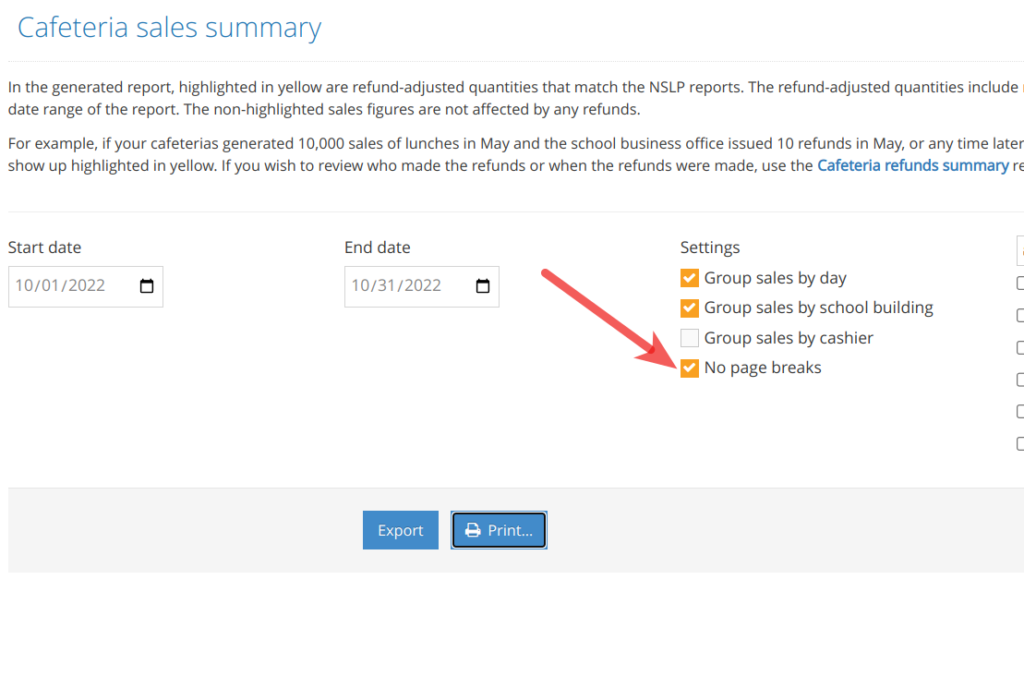Click the Settings section label

(x=710, y=247)
